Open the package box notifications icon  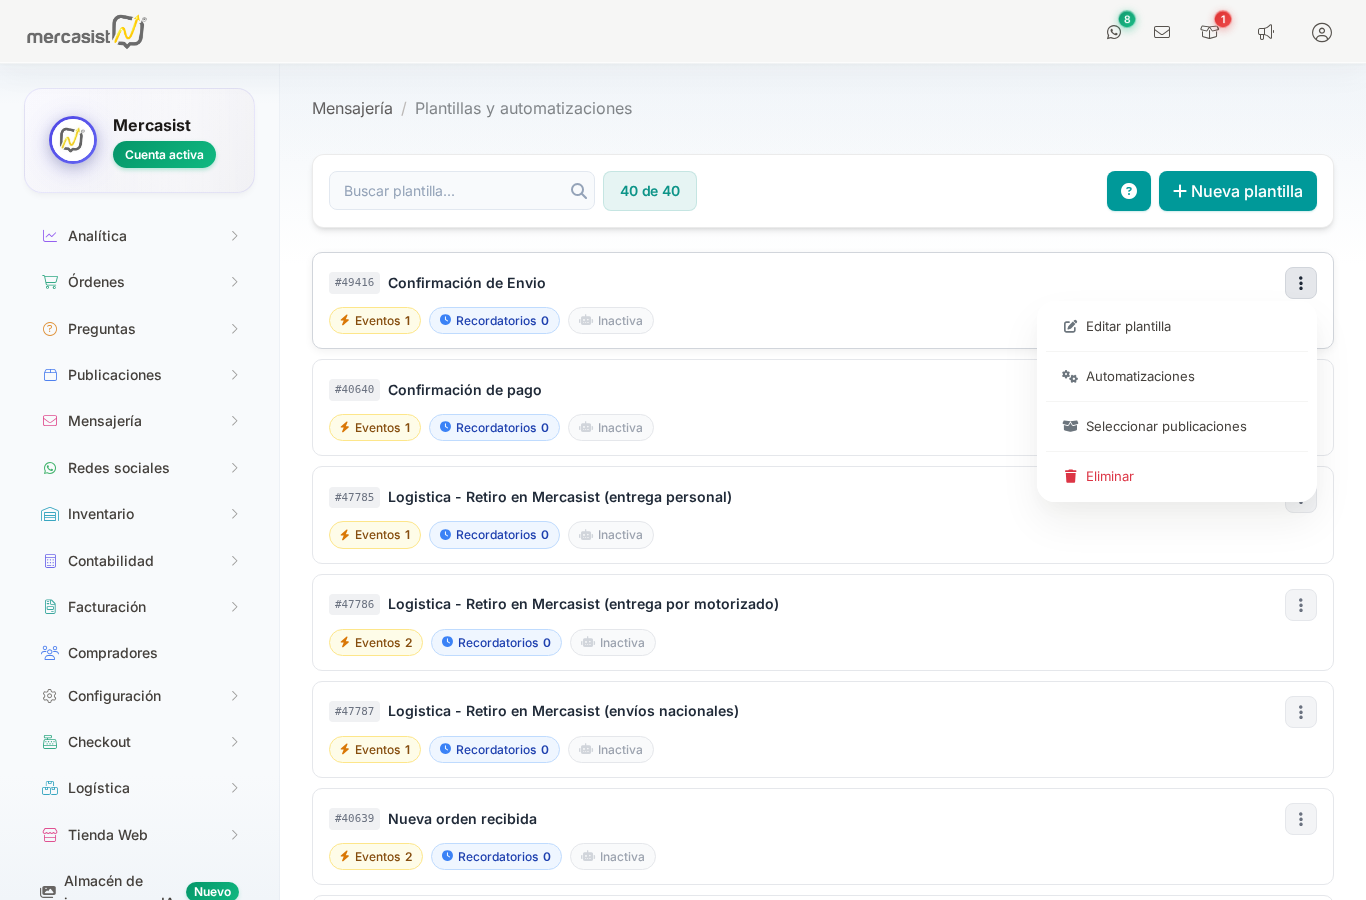tap(1209, 32)
